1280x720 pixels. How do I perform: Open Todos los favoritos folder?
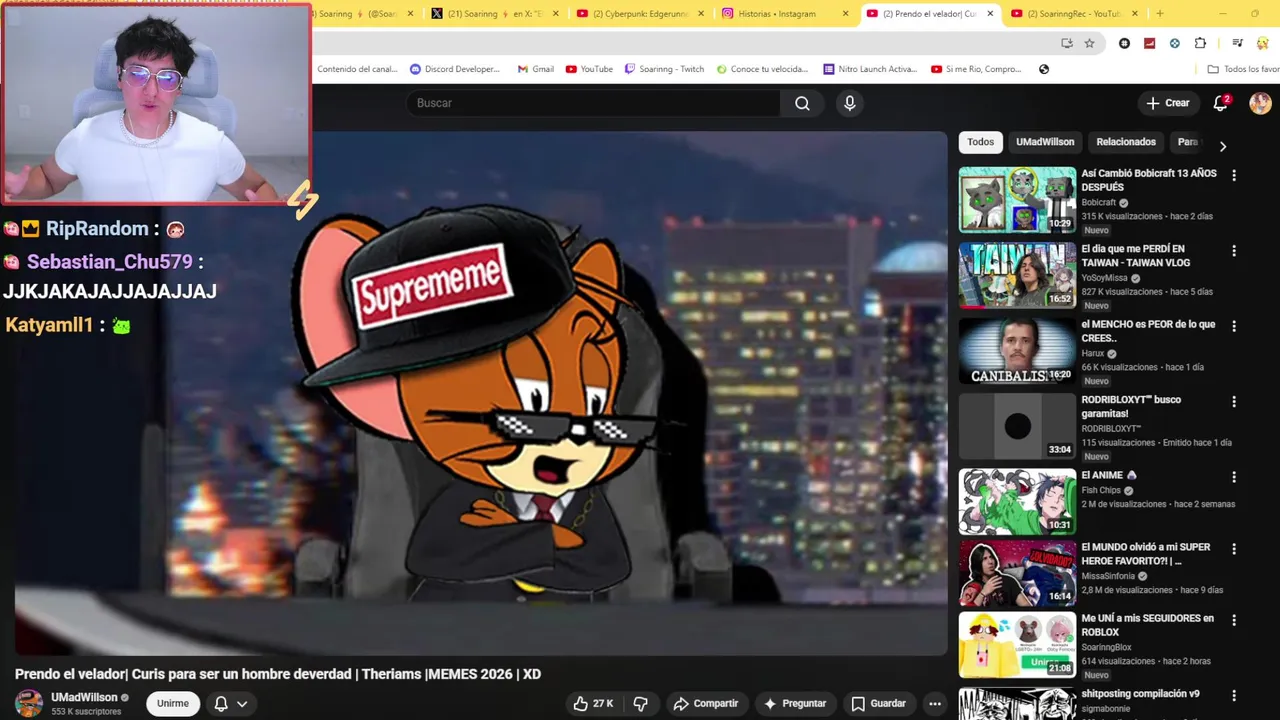[1243, 69]
